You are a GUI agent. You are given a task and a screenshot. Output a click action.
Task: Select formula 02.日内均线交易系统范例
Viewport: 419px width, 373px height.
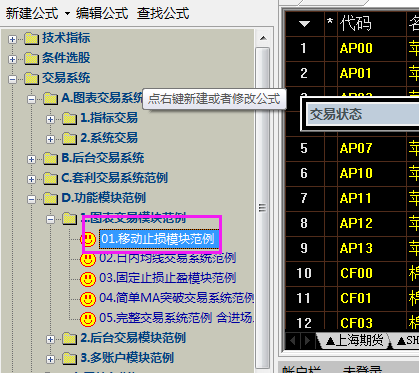pyautogui.click(x=168, y=258)
